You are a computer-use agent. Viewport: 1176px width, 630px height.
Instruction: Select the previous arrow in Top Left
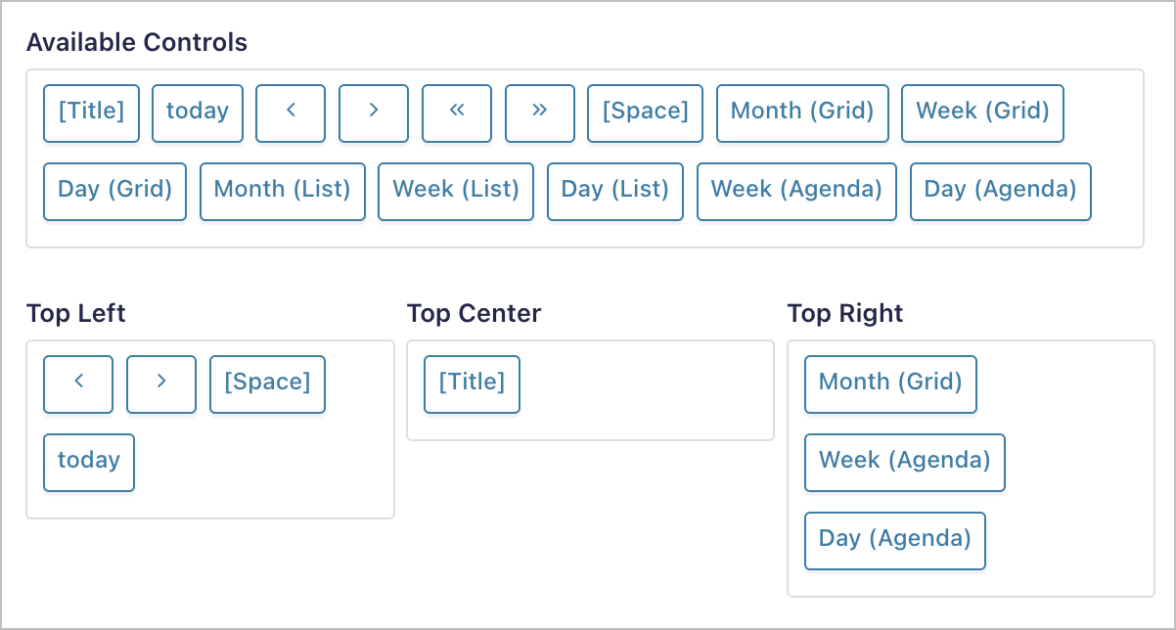(78, 384)
